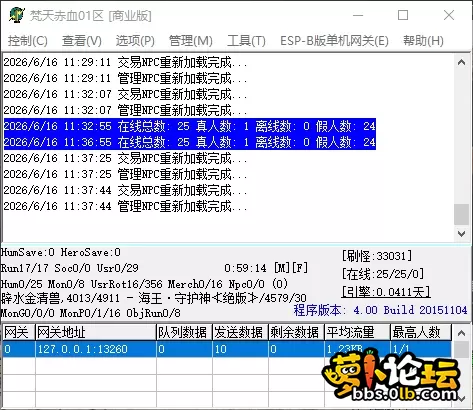Click the 队列数据 column header

(x=184, y=332)
